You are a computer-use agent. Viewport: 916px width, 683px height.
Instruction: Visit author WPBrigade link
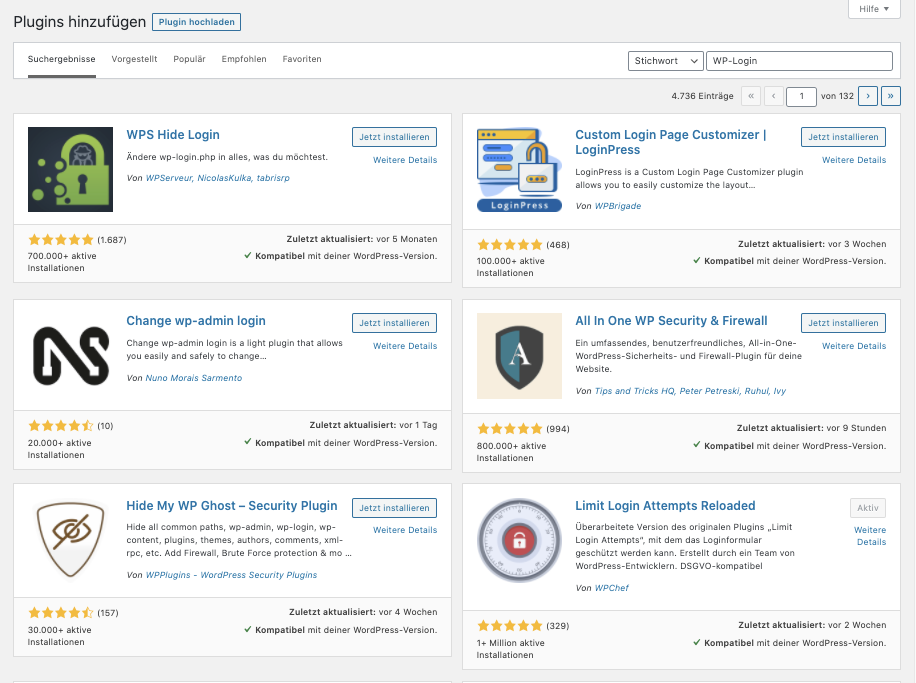[617, 206]
